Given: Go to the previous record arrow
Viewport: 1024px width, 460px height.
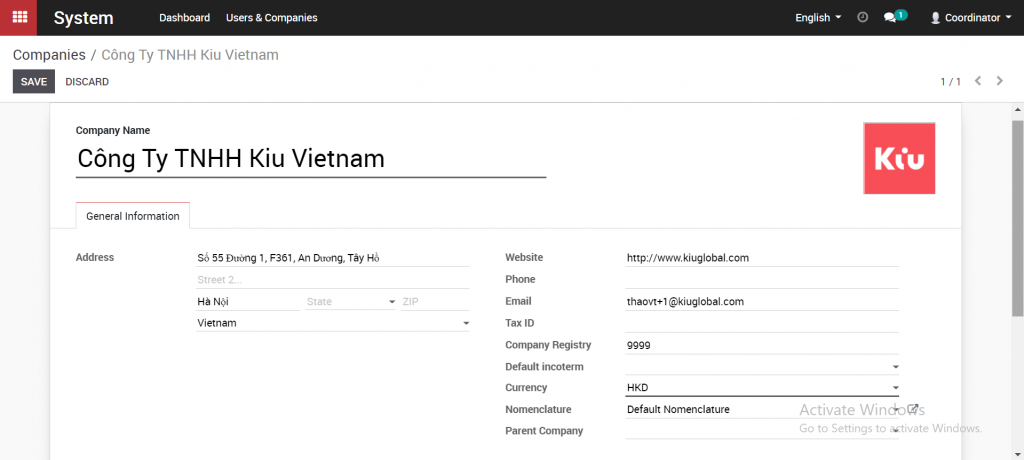Looking at the screenshot, I should 978,81.
